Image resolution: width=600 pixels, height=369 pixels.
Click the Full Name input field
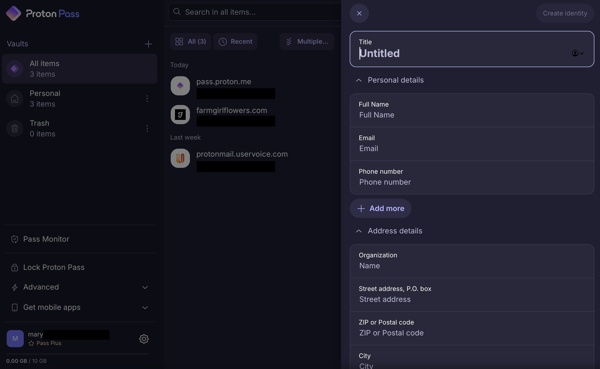(472, 110)
